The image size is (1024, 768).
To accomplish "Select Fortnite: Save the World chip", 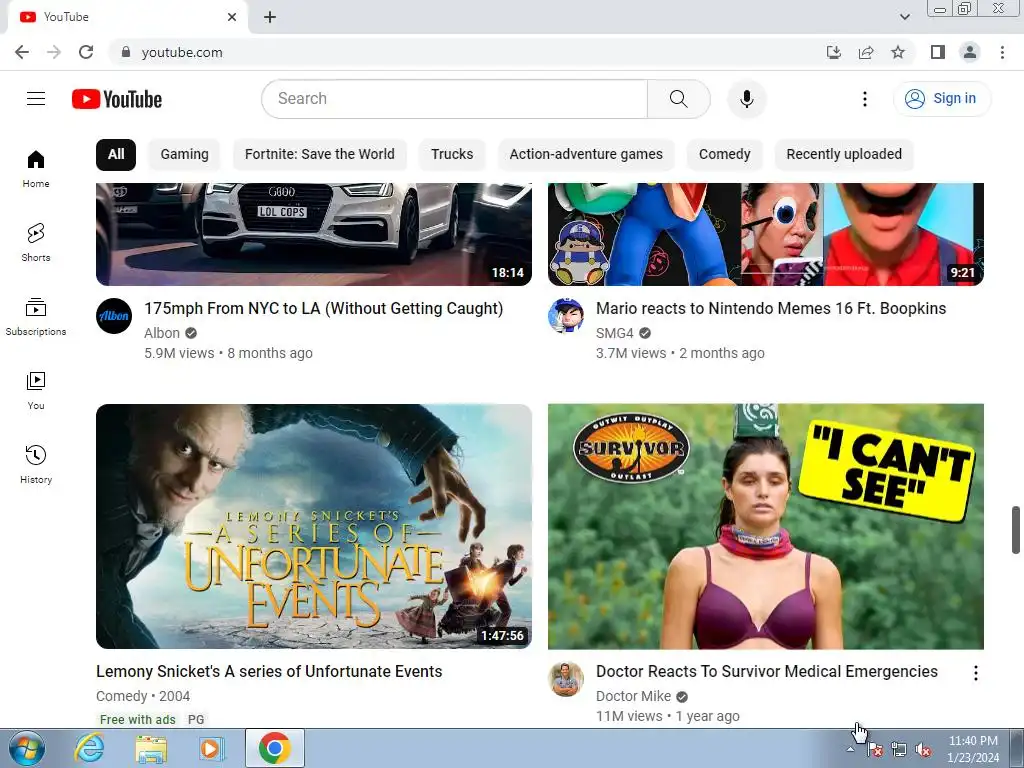I will [x=320, y=155].
